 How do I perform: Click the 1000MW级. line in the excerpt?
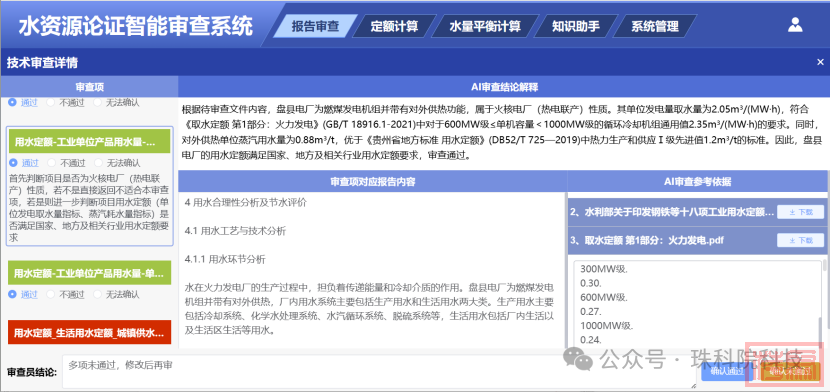(x=606, y=325)
